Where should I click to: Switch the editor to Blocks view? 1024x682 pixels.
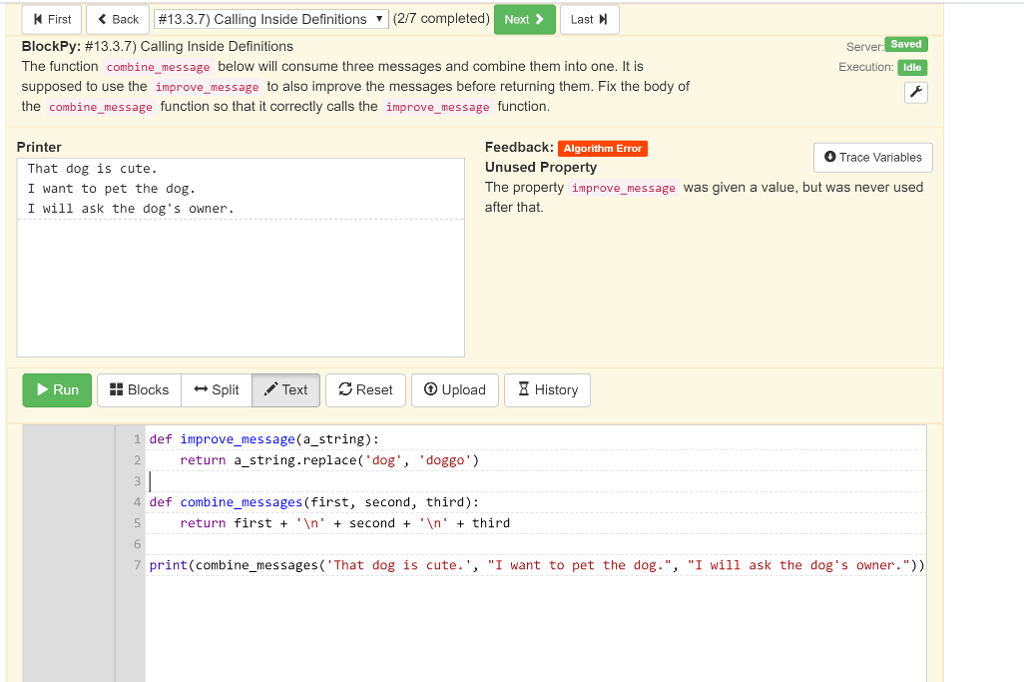point(138,390)
